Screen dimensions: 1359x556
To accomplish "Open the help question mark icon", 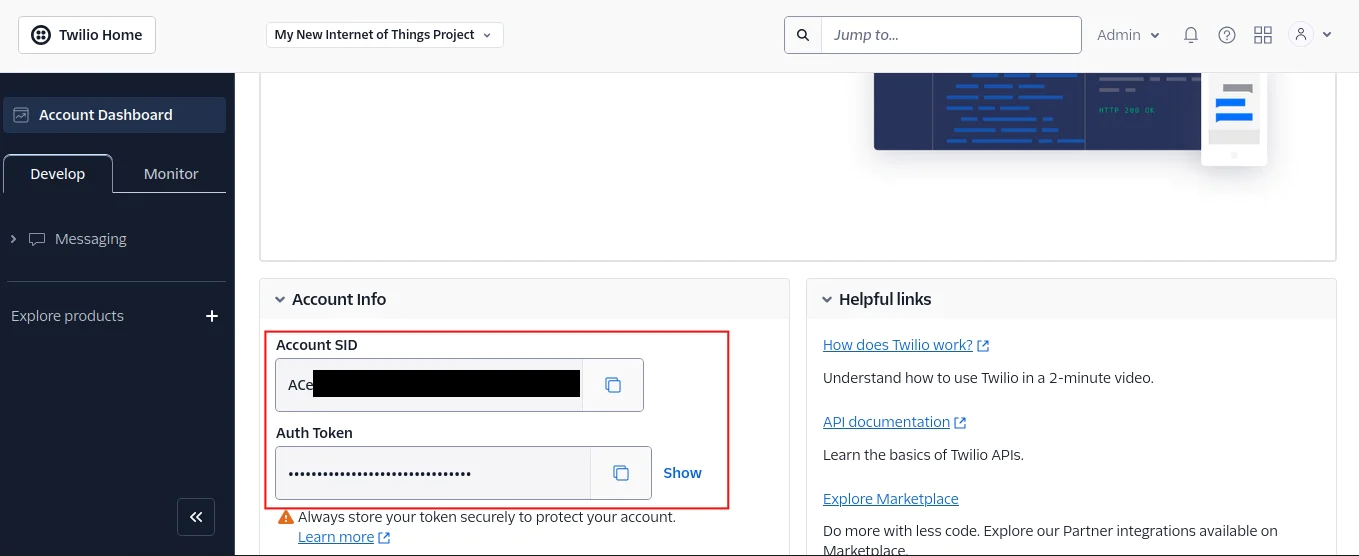I will point(1227,35).
